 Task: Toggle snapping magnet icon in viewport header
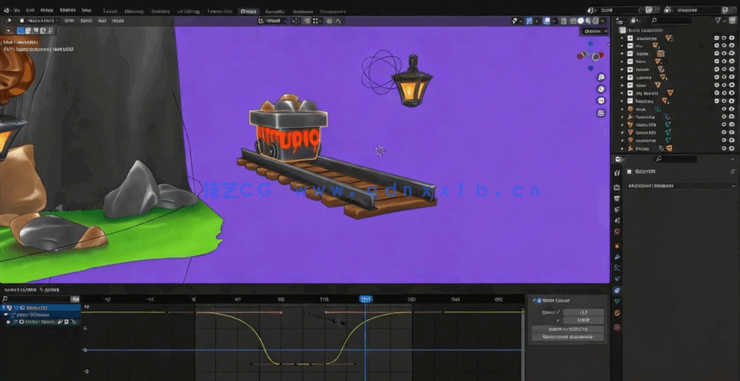(307, 21)
